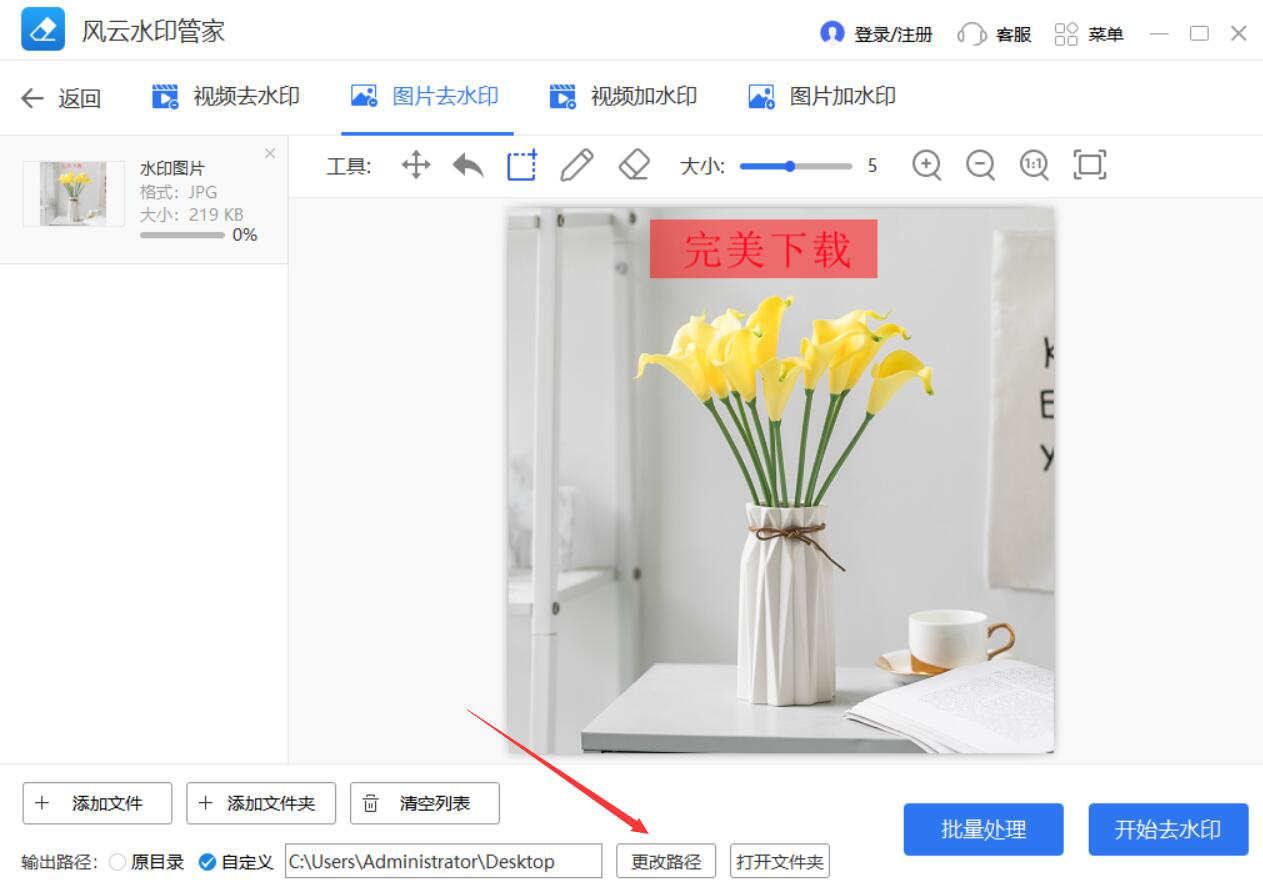The image size is (1263, 886).
Task: Click 开始去水印 button
Action: point(1169,829)
